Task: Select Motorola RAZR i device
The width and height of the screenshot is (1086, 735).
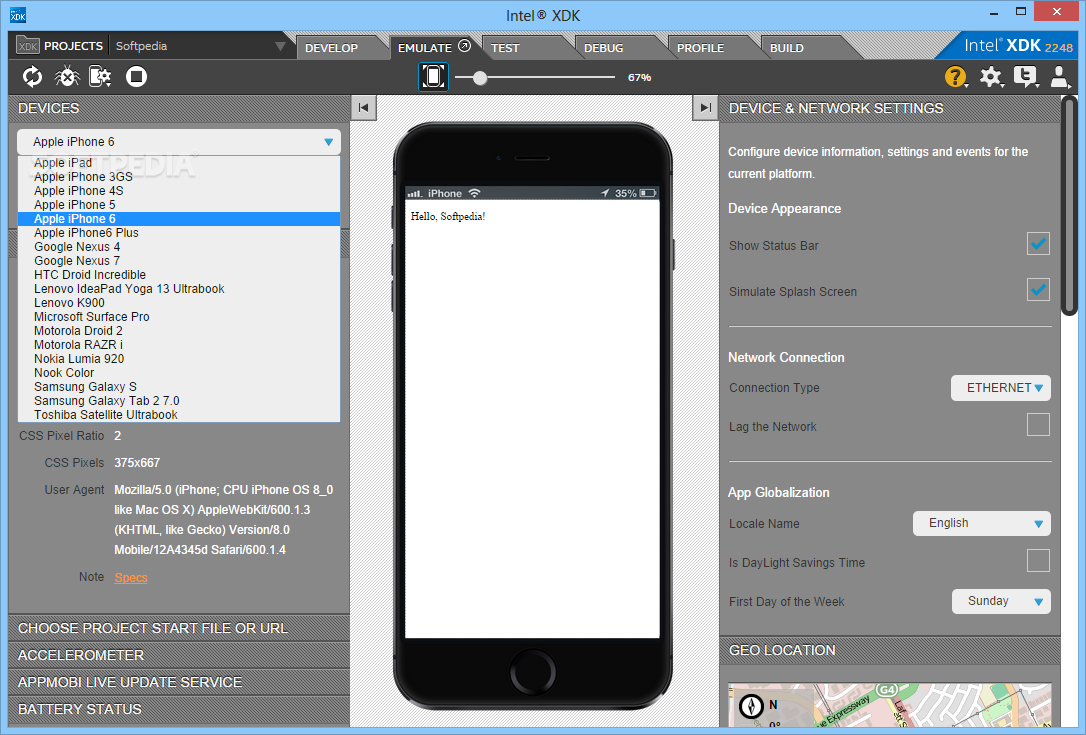Action: coord(179,345)
